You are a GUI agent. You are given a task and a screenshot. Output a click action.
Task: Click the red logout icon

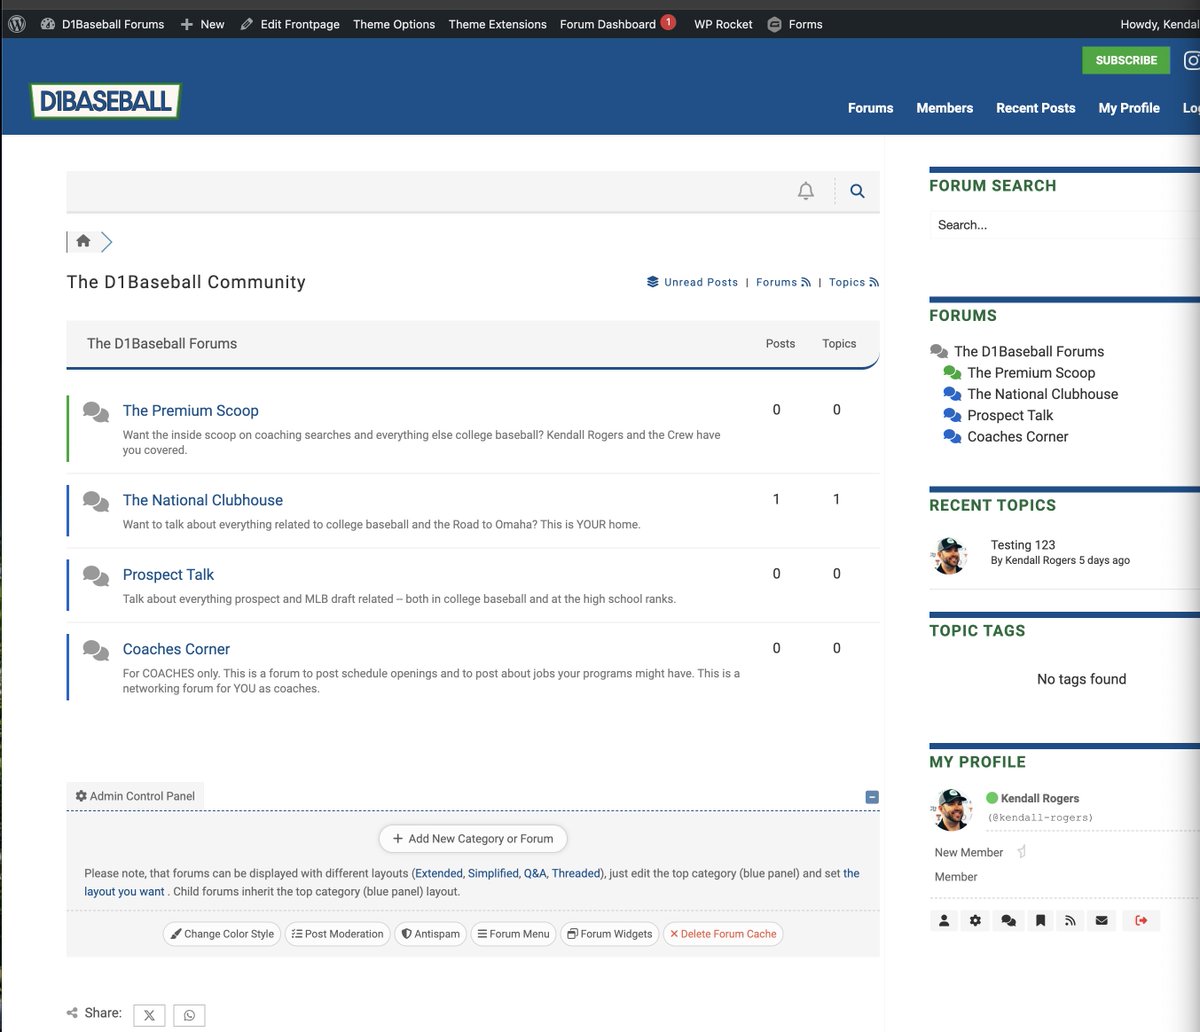tap(1141, 920)
